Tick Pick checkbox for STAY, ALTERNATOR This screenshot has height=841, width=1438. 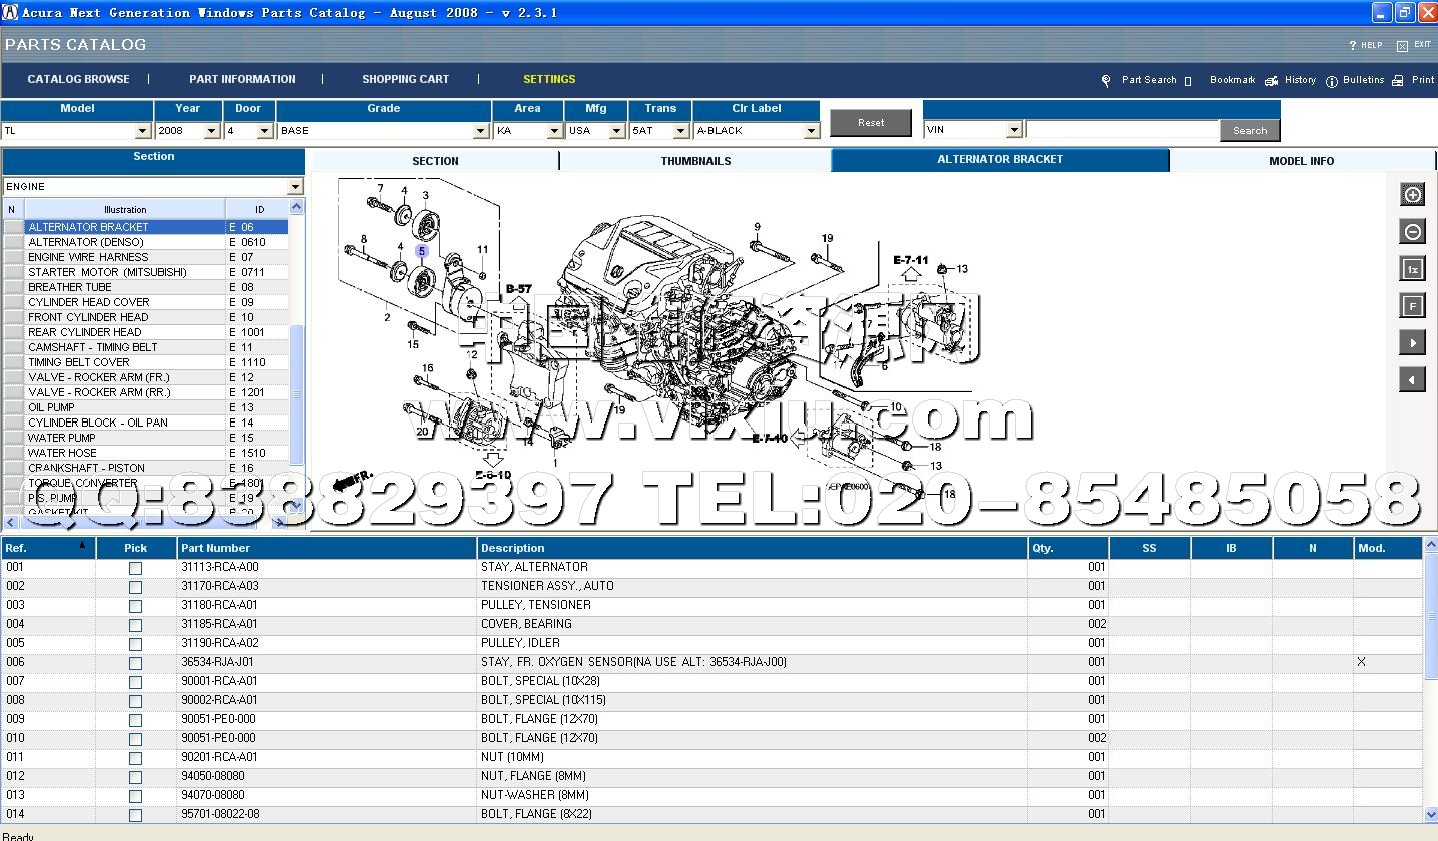point(135,568)
